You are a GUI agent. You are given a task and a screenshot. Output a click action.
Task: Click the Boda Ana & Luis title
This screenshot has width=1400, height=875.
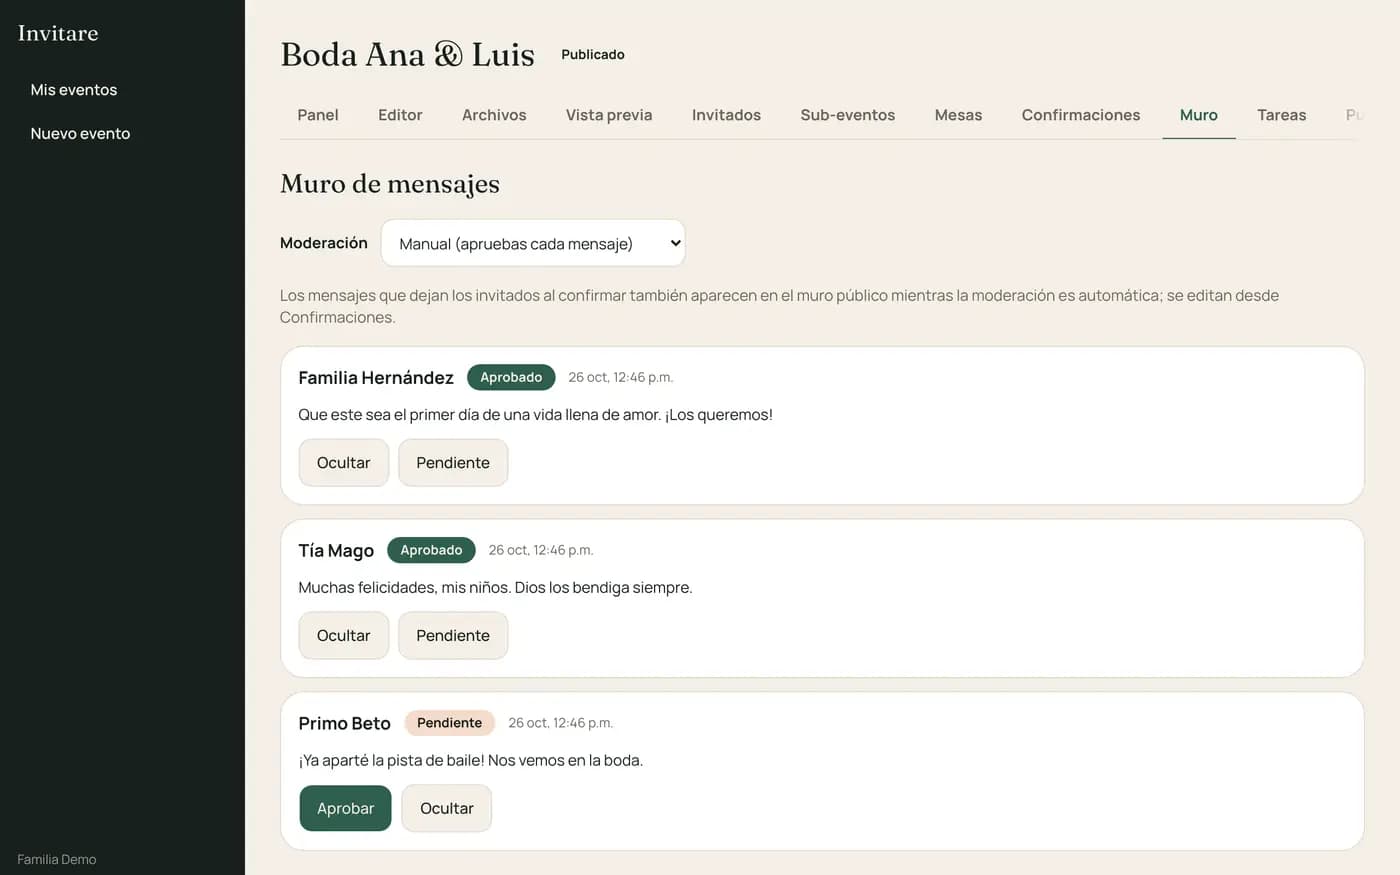coord(408,55)
